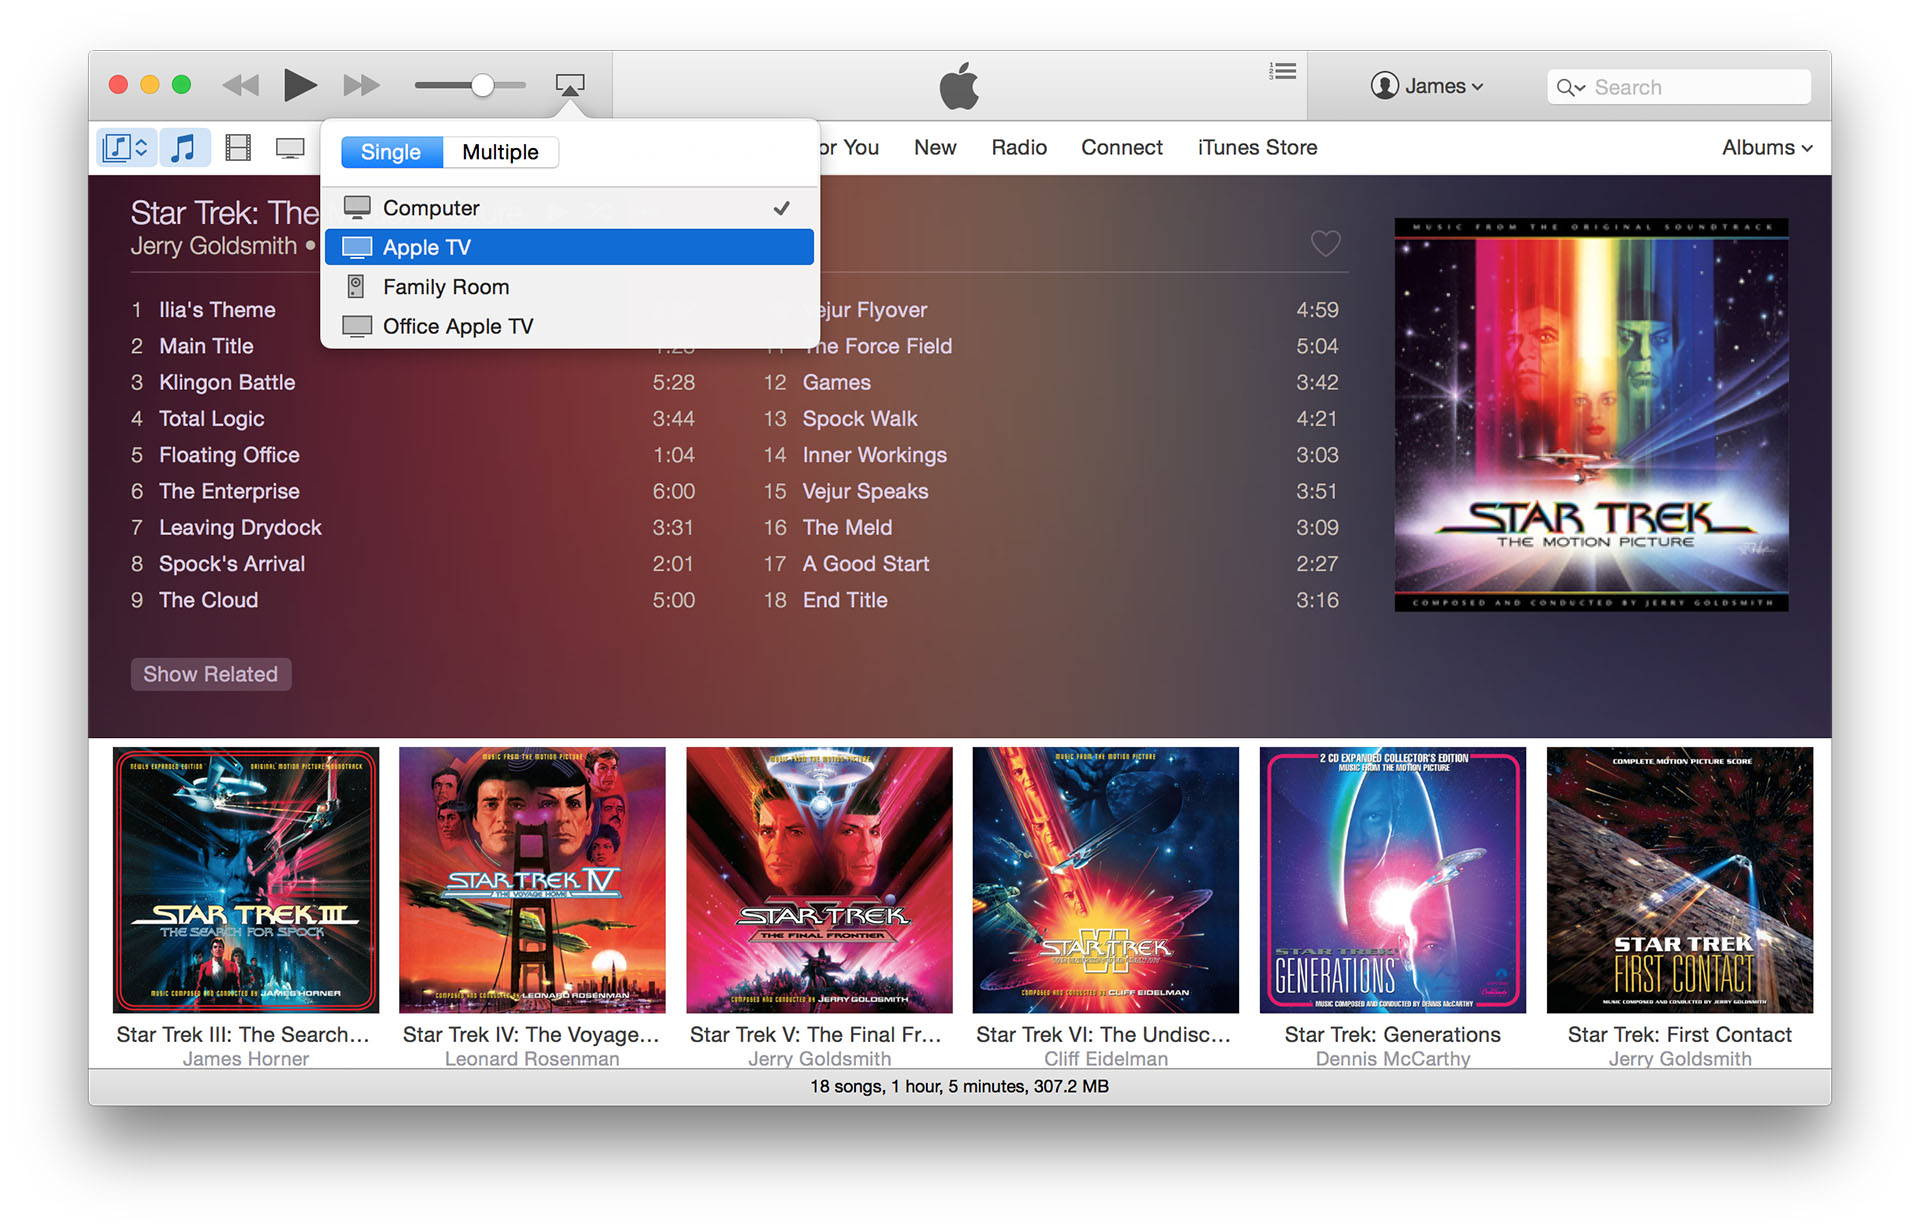Screen dimensions: 1920x1232
Task: Select the Multiple AirPlay mode
Action: pyautogui.click(x=500, y=152)
